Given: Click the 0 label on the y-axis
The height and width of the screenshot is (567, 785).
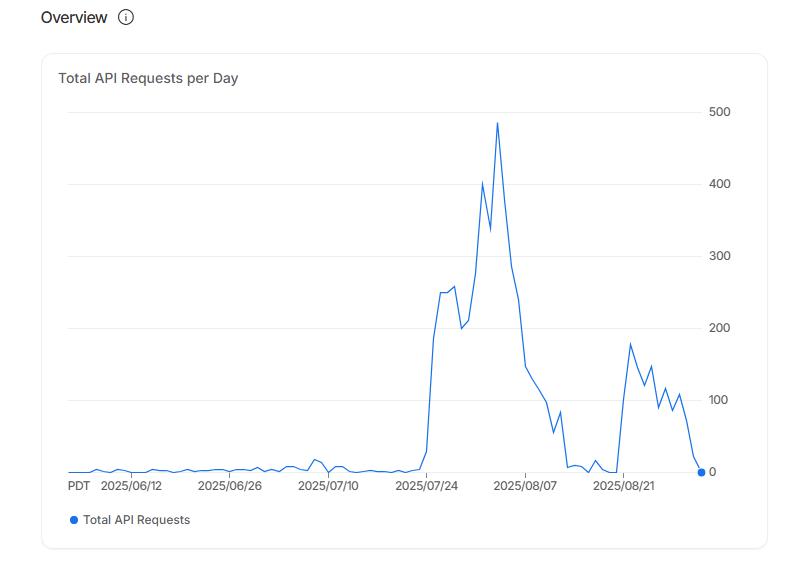Looking at the screenshot, I should coord(713,472).
